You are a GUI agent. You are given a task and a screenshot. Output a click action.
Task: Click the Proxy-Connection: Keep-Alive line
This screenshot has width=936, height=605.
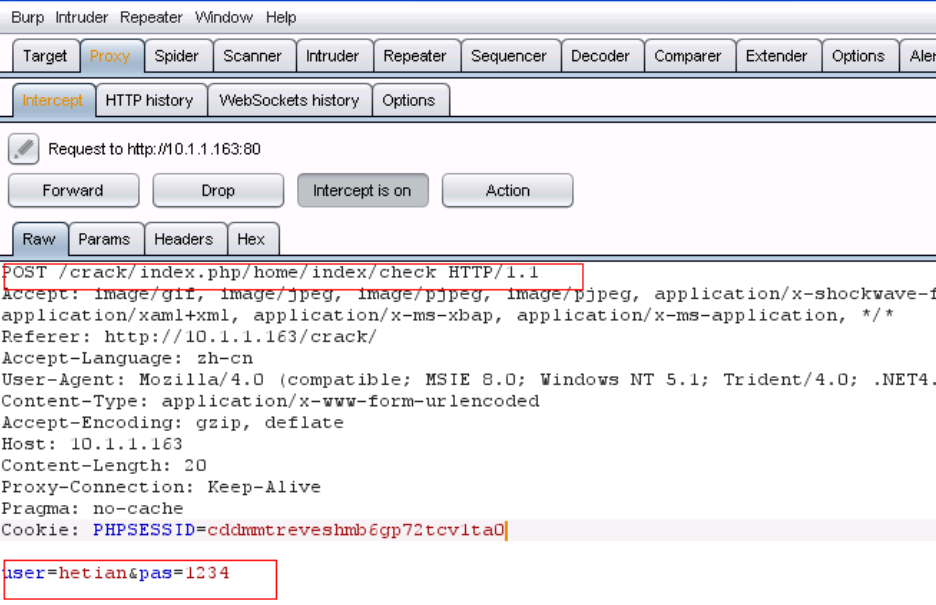pyautogui.click(x=161, y=487)
